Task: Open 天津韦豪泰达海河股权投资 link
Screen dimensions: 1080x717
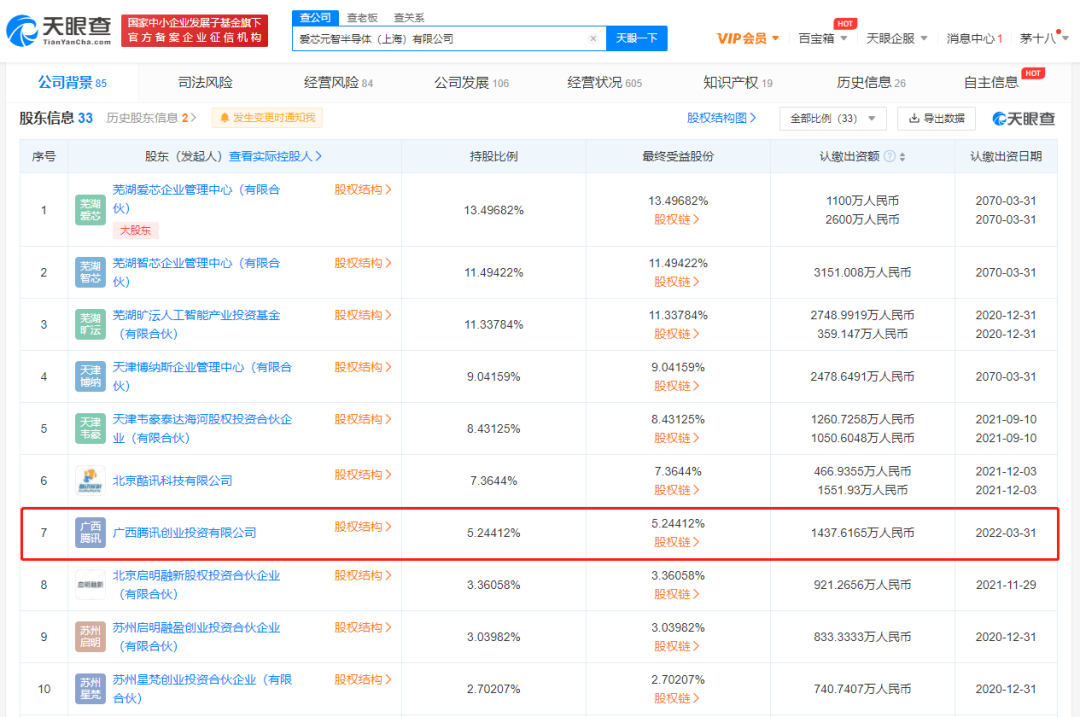Action: click(202, 428)
